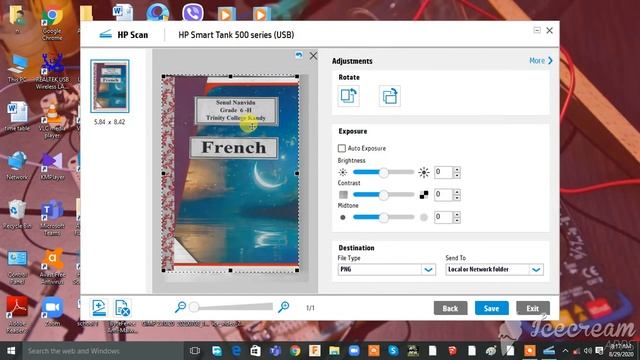Open Skype from the taskbar

tap(393, 351)
